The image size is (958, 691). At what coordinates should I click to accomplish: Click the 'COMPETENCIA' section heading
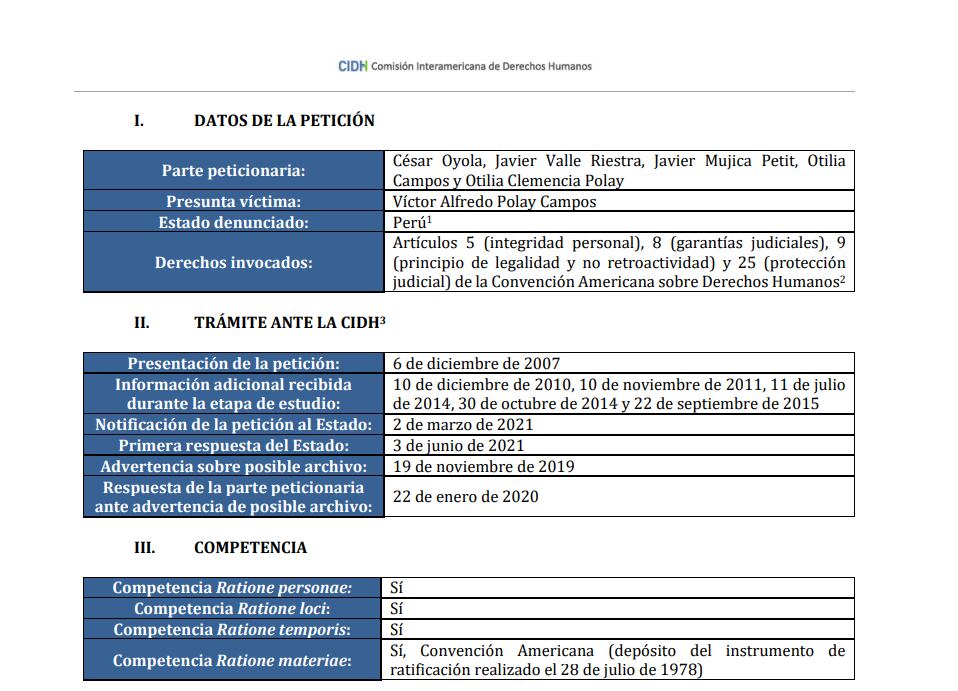pos(250,548)
